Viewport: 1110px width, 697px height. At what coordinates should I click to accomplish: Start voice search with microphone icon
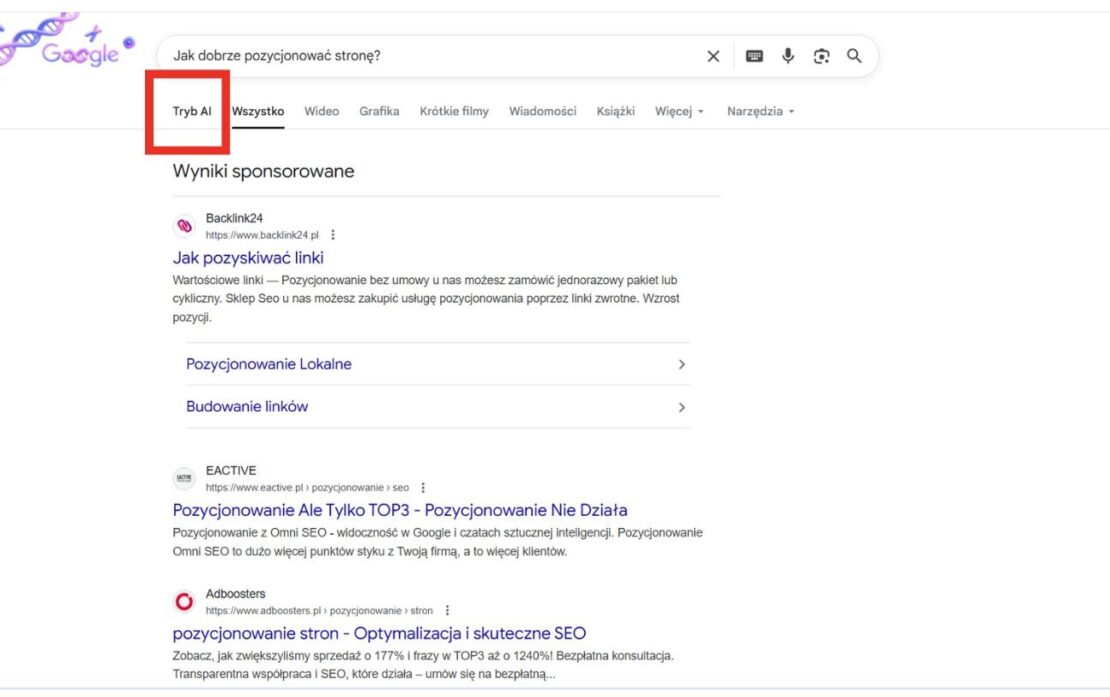pos(788,56)
